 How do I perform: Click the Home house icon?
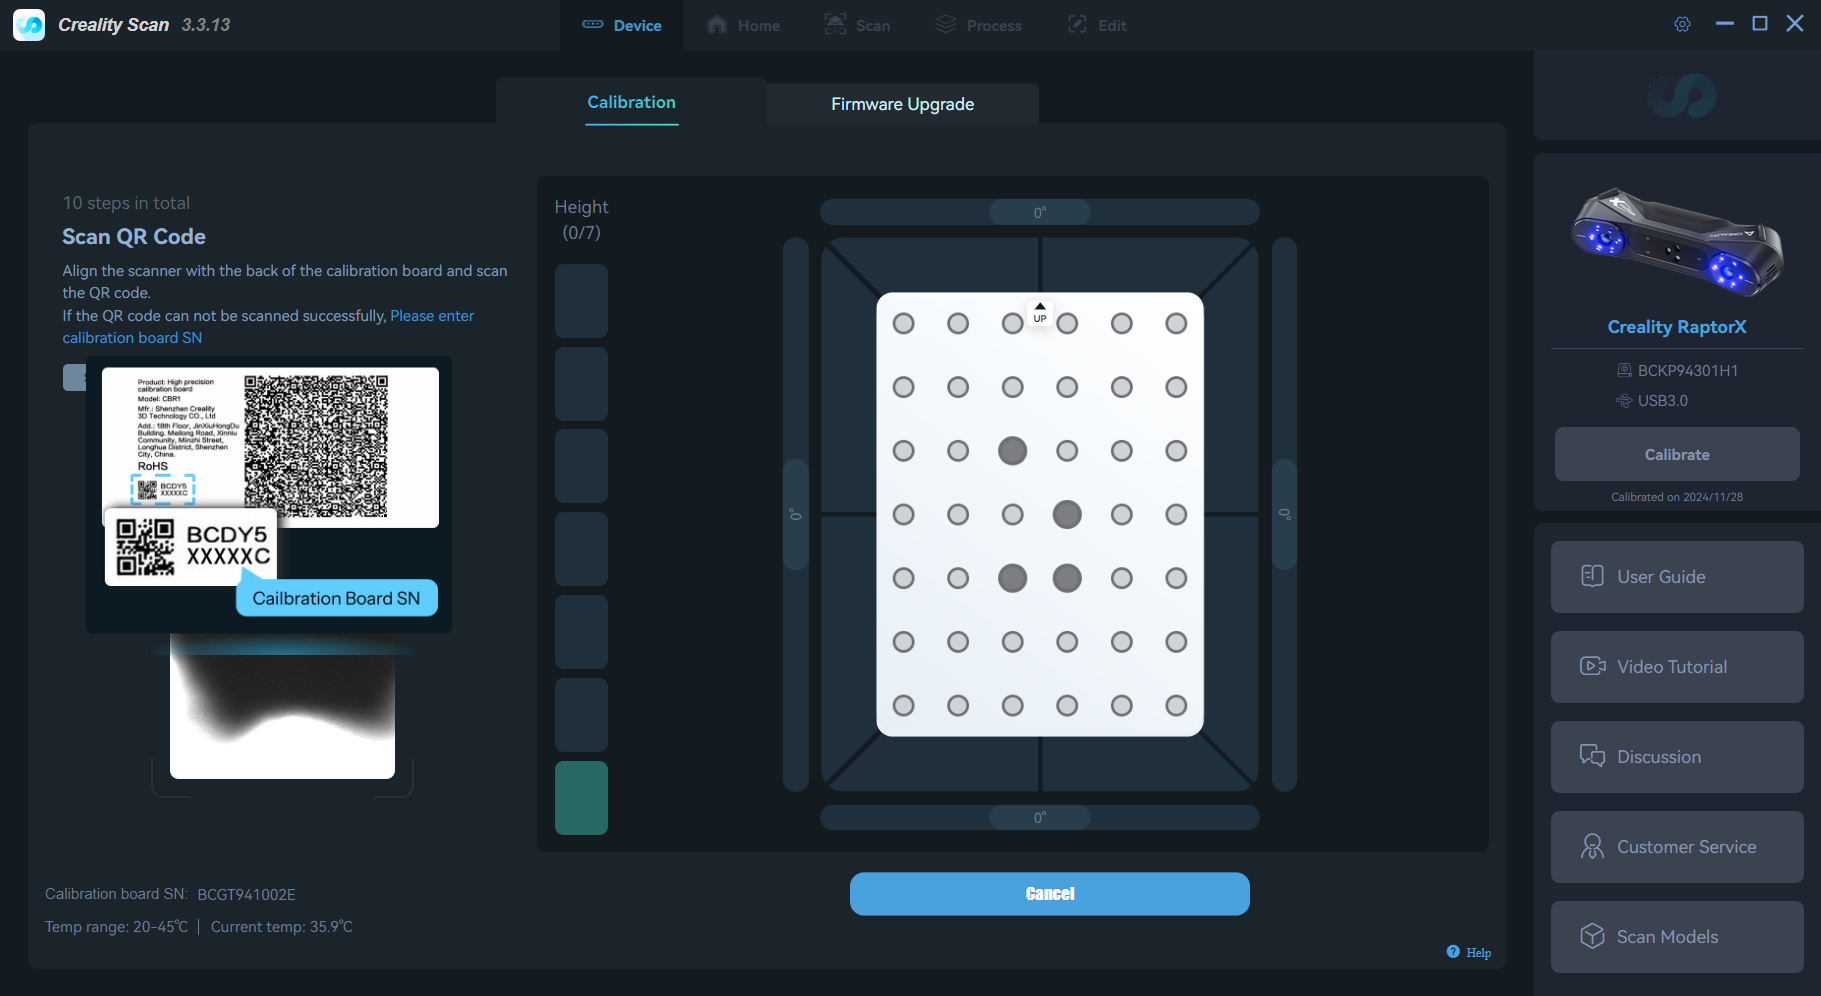coord(717,25)
